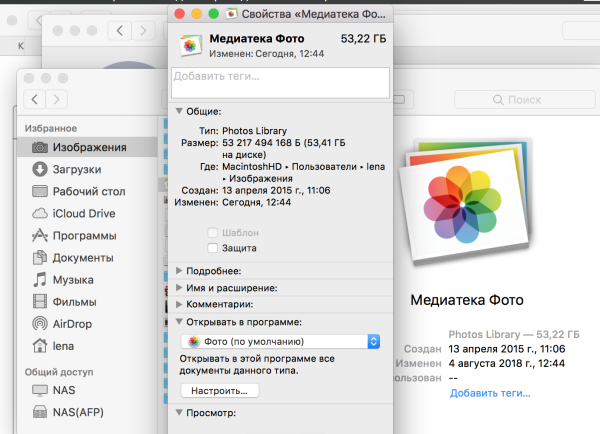600x434 pixels.
Task: Select NAS shared volume in sidebar
Action: pos(66,389)
